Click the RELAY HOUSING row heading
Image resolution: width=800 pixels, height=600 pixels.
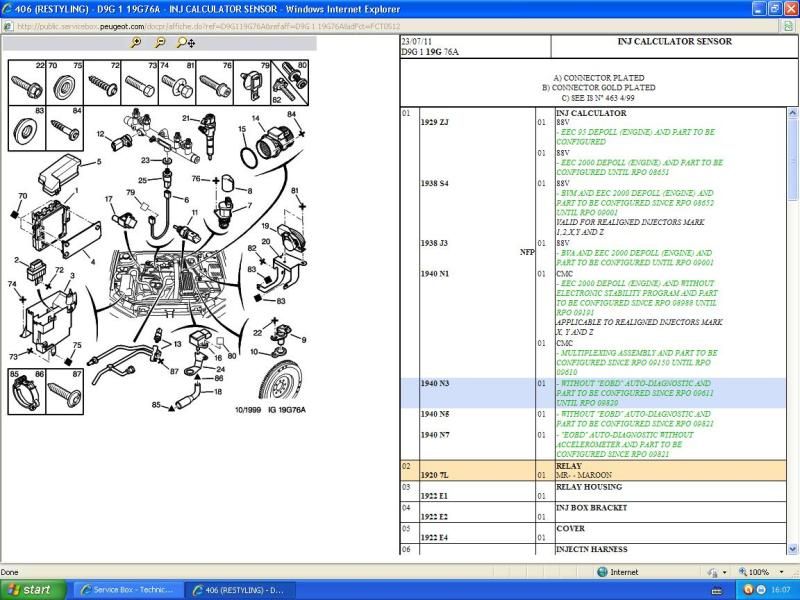[x=589, y=487]
